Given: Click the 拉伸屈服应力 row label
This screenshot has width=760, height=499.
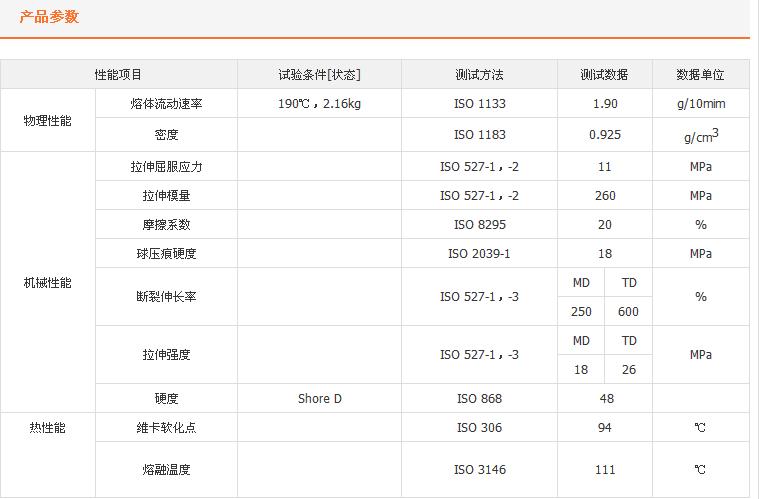Looking at the screenshot, I should point(167,167).
